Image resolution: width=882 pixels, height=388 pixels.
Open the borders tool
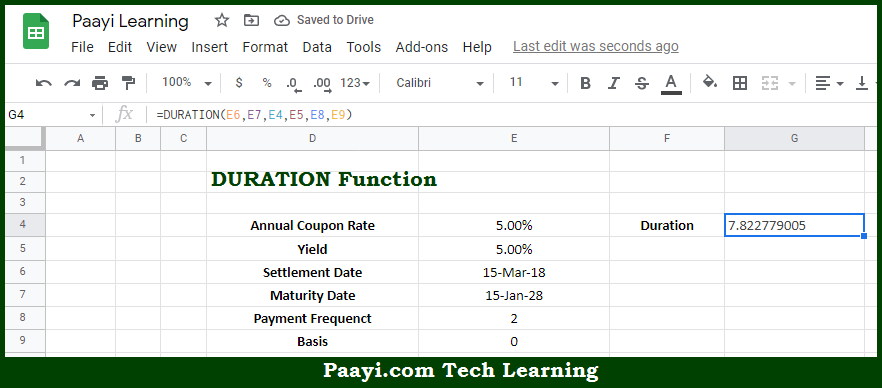(x=740, y=84)
